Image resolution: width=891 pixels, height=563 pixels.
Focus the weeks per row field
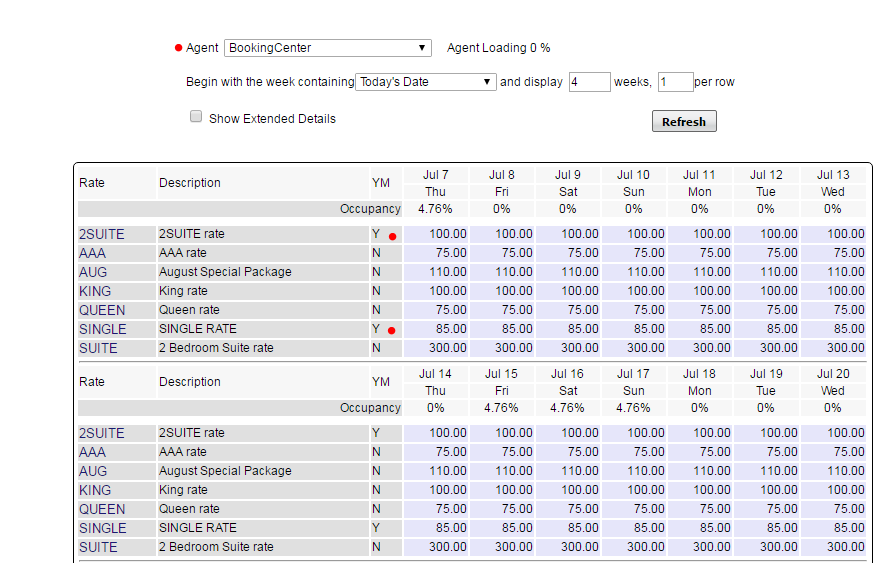[x=676, y=82]
